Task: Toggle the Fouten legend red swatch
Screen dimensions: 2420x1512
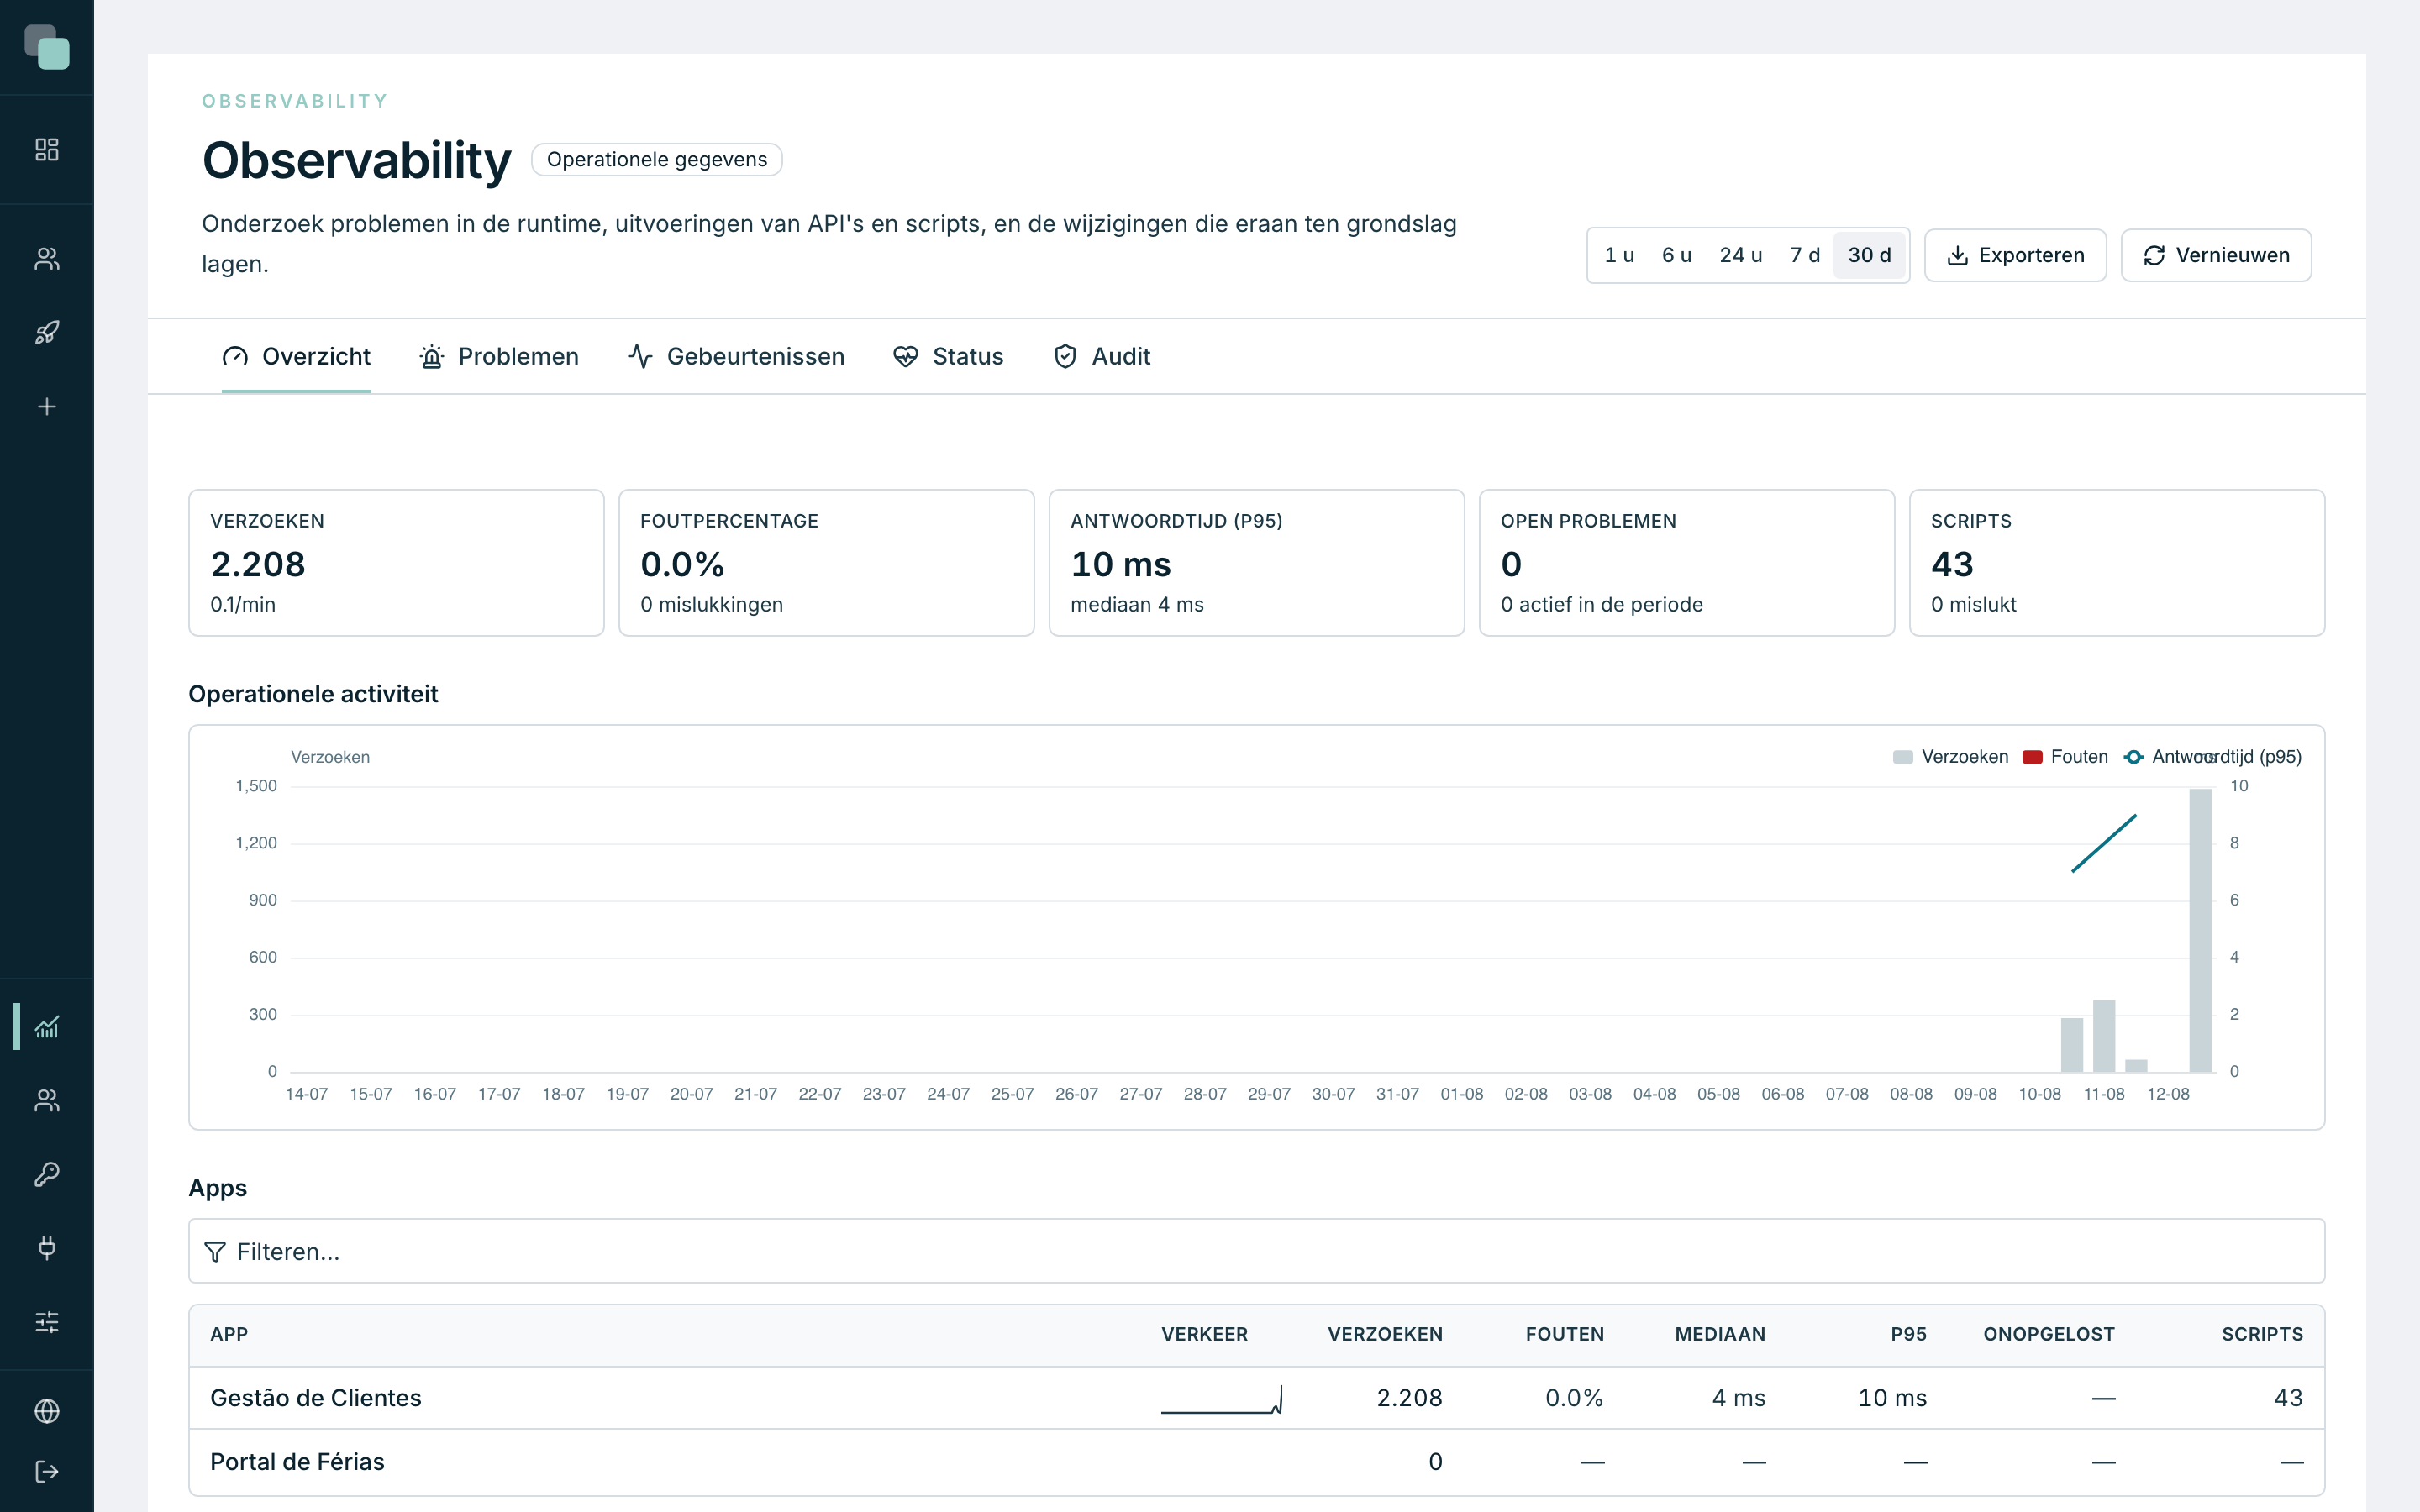Action: pyautogui.click(x=2032, y=757)
